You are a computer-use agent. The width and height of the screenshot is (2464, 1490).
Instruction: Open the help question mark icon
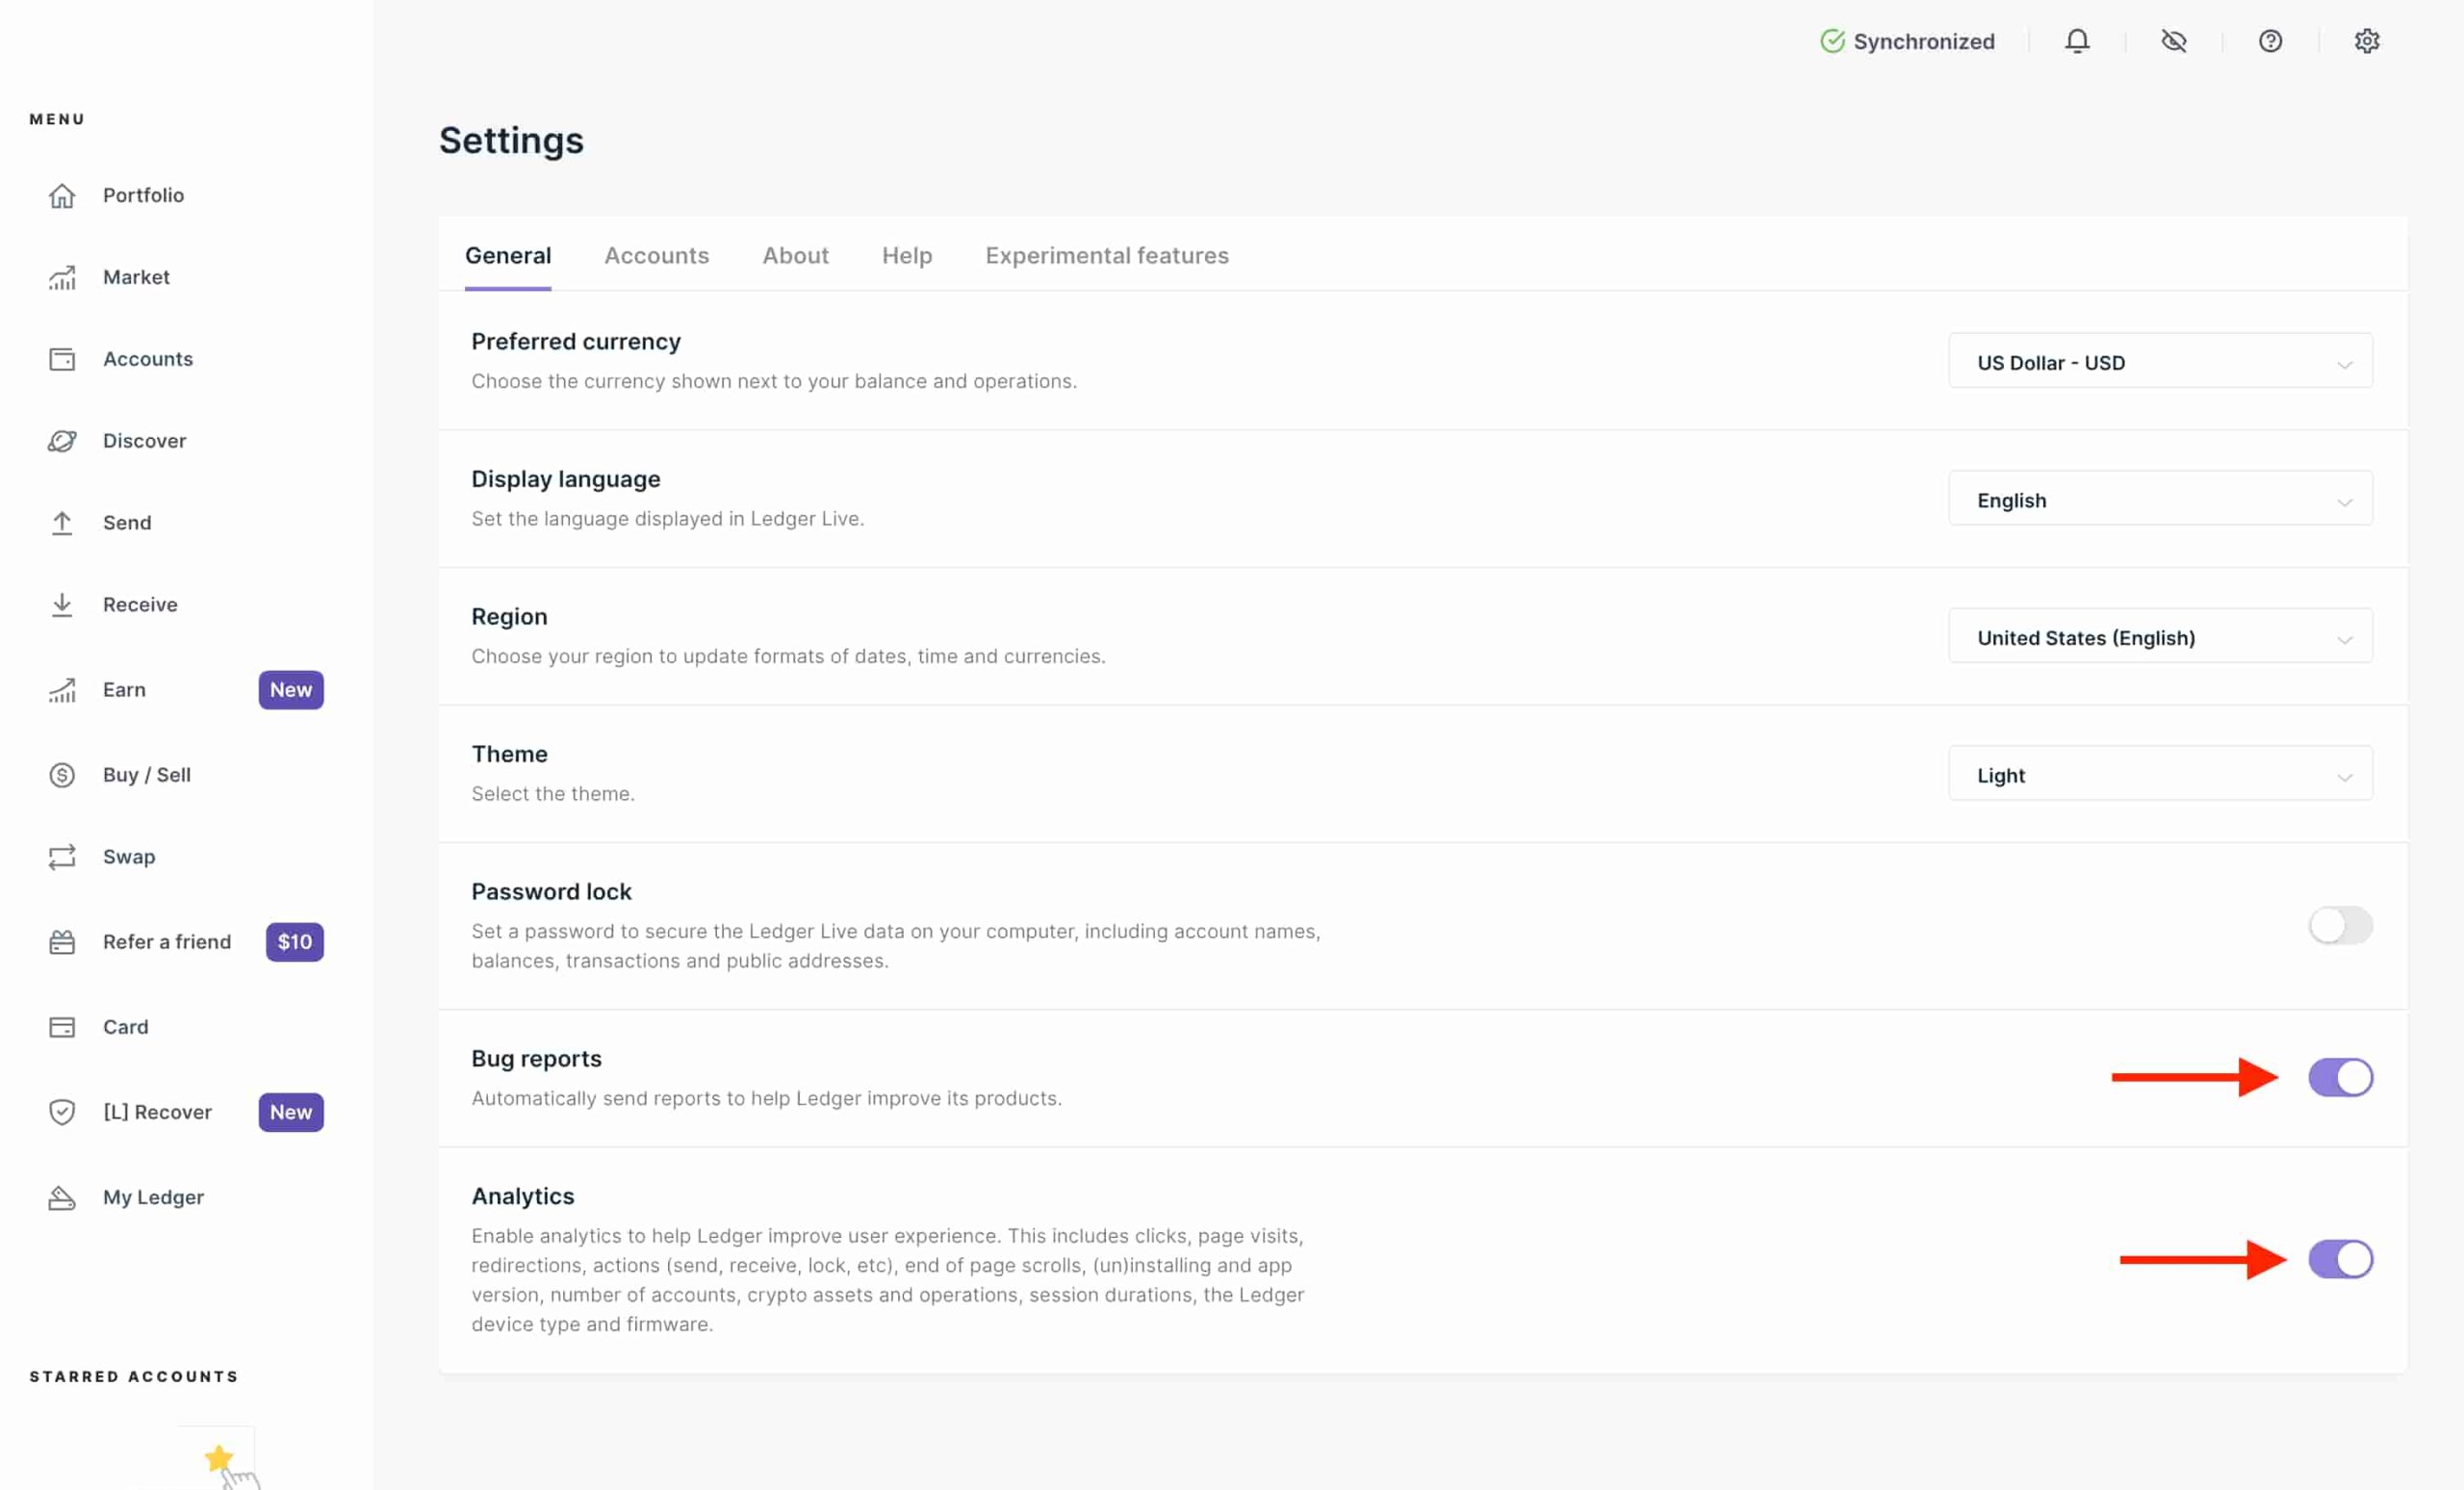[x=2270, y=41]
